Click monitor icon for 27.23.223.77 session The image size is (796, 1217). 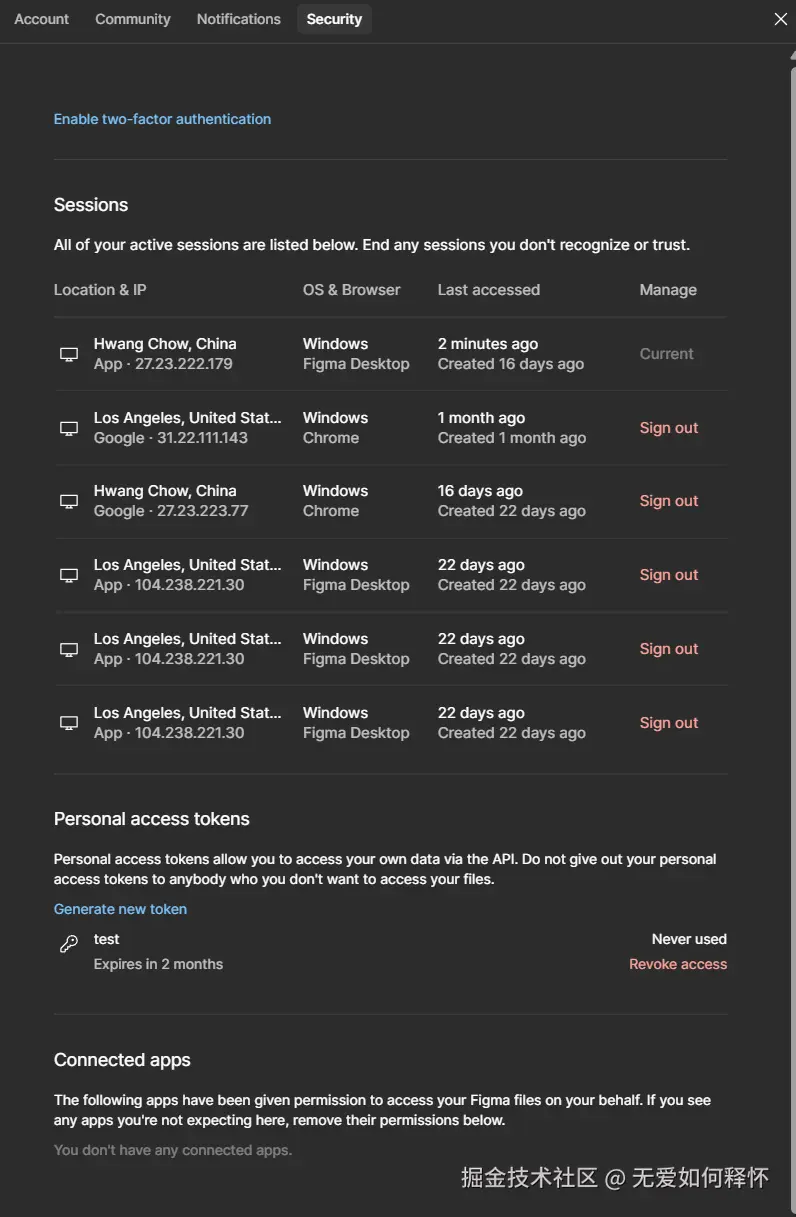point(69,501)
